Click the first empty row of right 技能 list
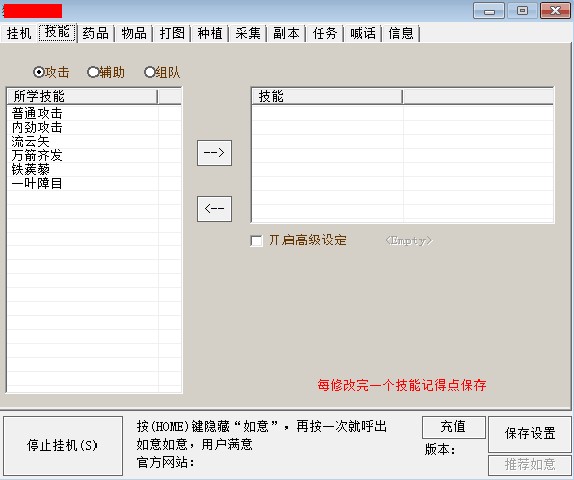The height and width of the screenshot is (480, 574). (403, 114)
